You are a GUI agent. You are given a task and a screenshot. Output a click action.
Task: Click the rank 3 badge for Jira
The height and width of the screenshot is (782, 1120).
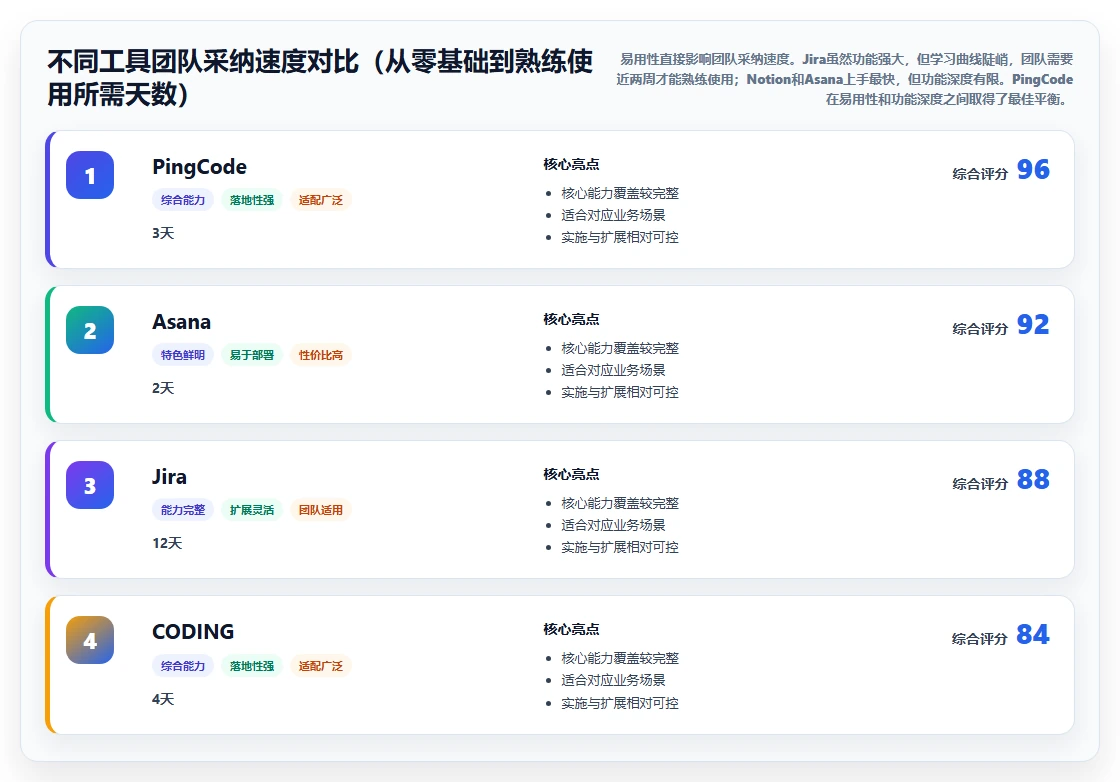(x=90, y=485)
